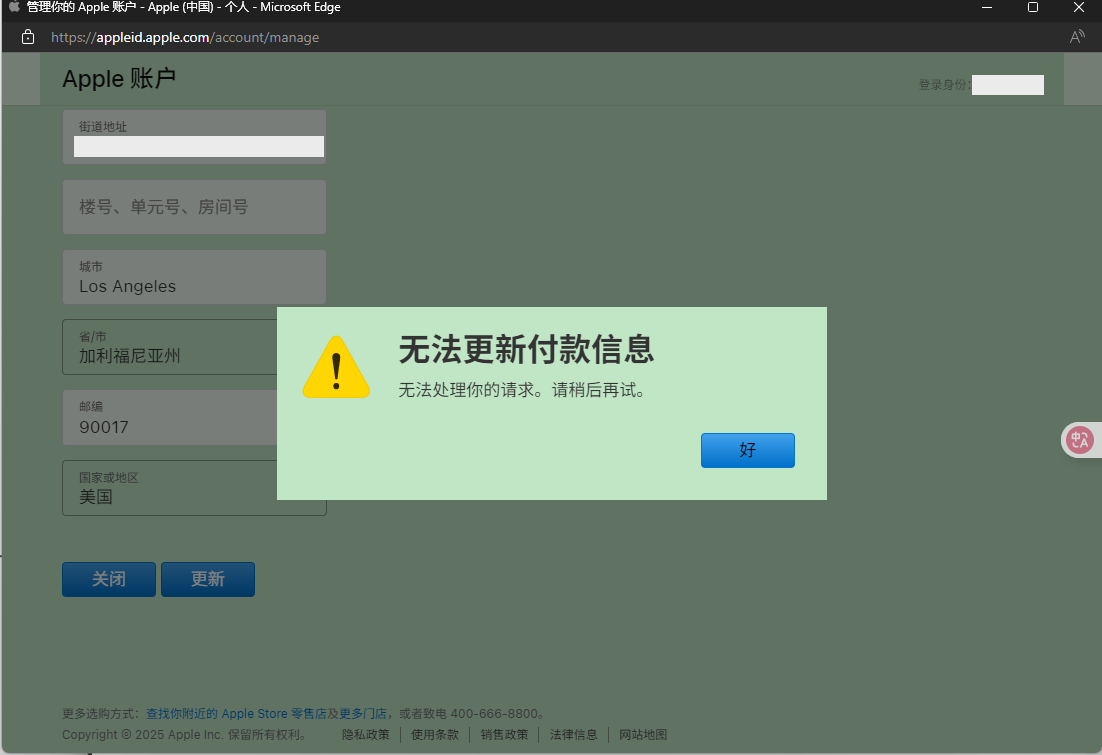Open the 国家或地区 dropdown showing 美国
The height and width of the screenshot is (755, 1102).
click(194, 488)
